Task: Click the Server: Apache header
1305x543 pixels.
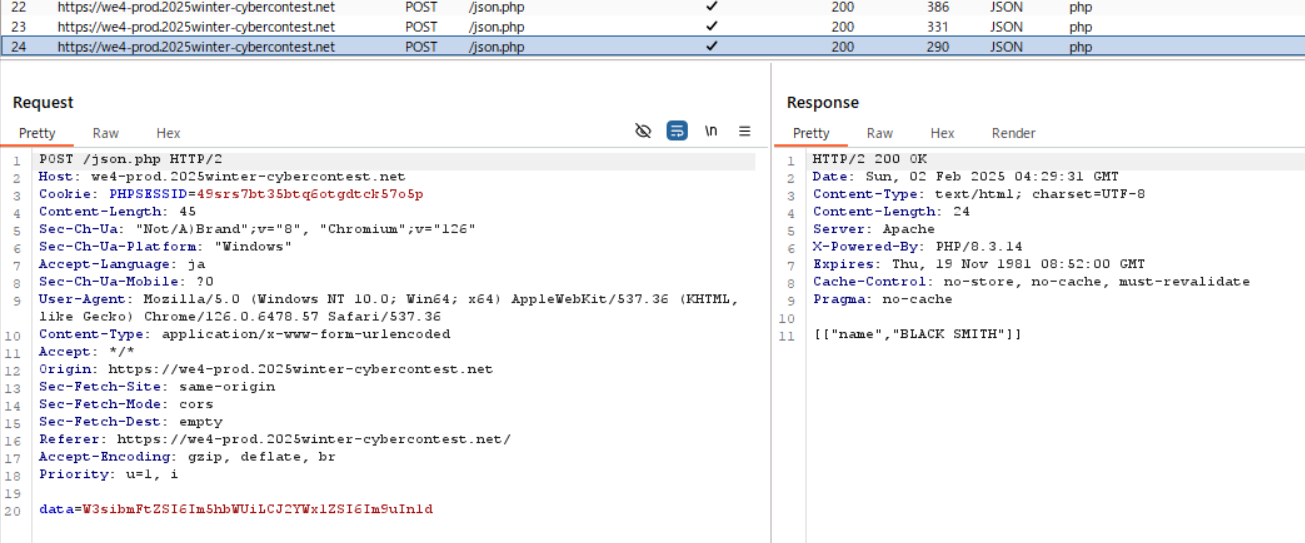Action: point(874,229)
